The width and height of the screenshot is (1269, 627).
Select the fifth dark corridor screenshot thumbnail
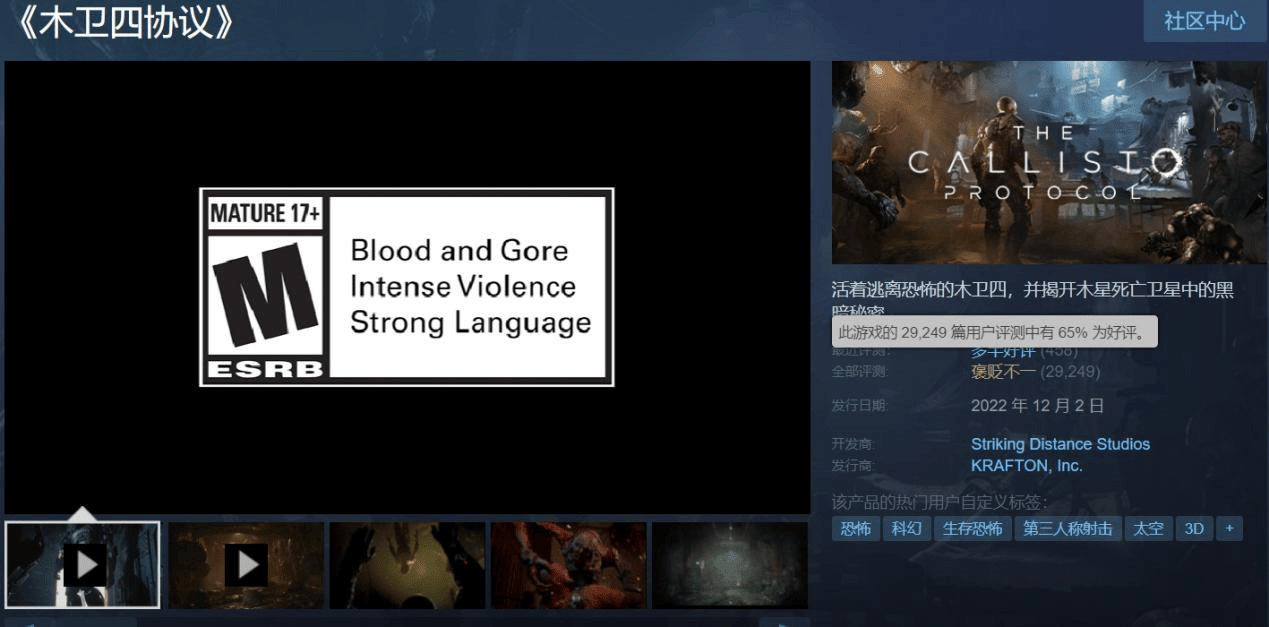pos(730,565)
